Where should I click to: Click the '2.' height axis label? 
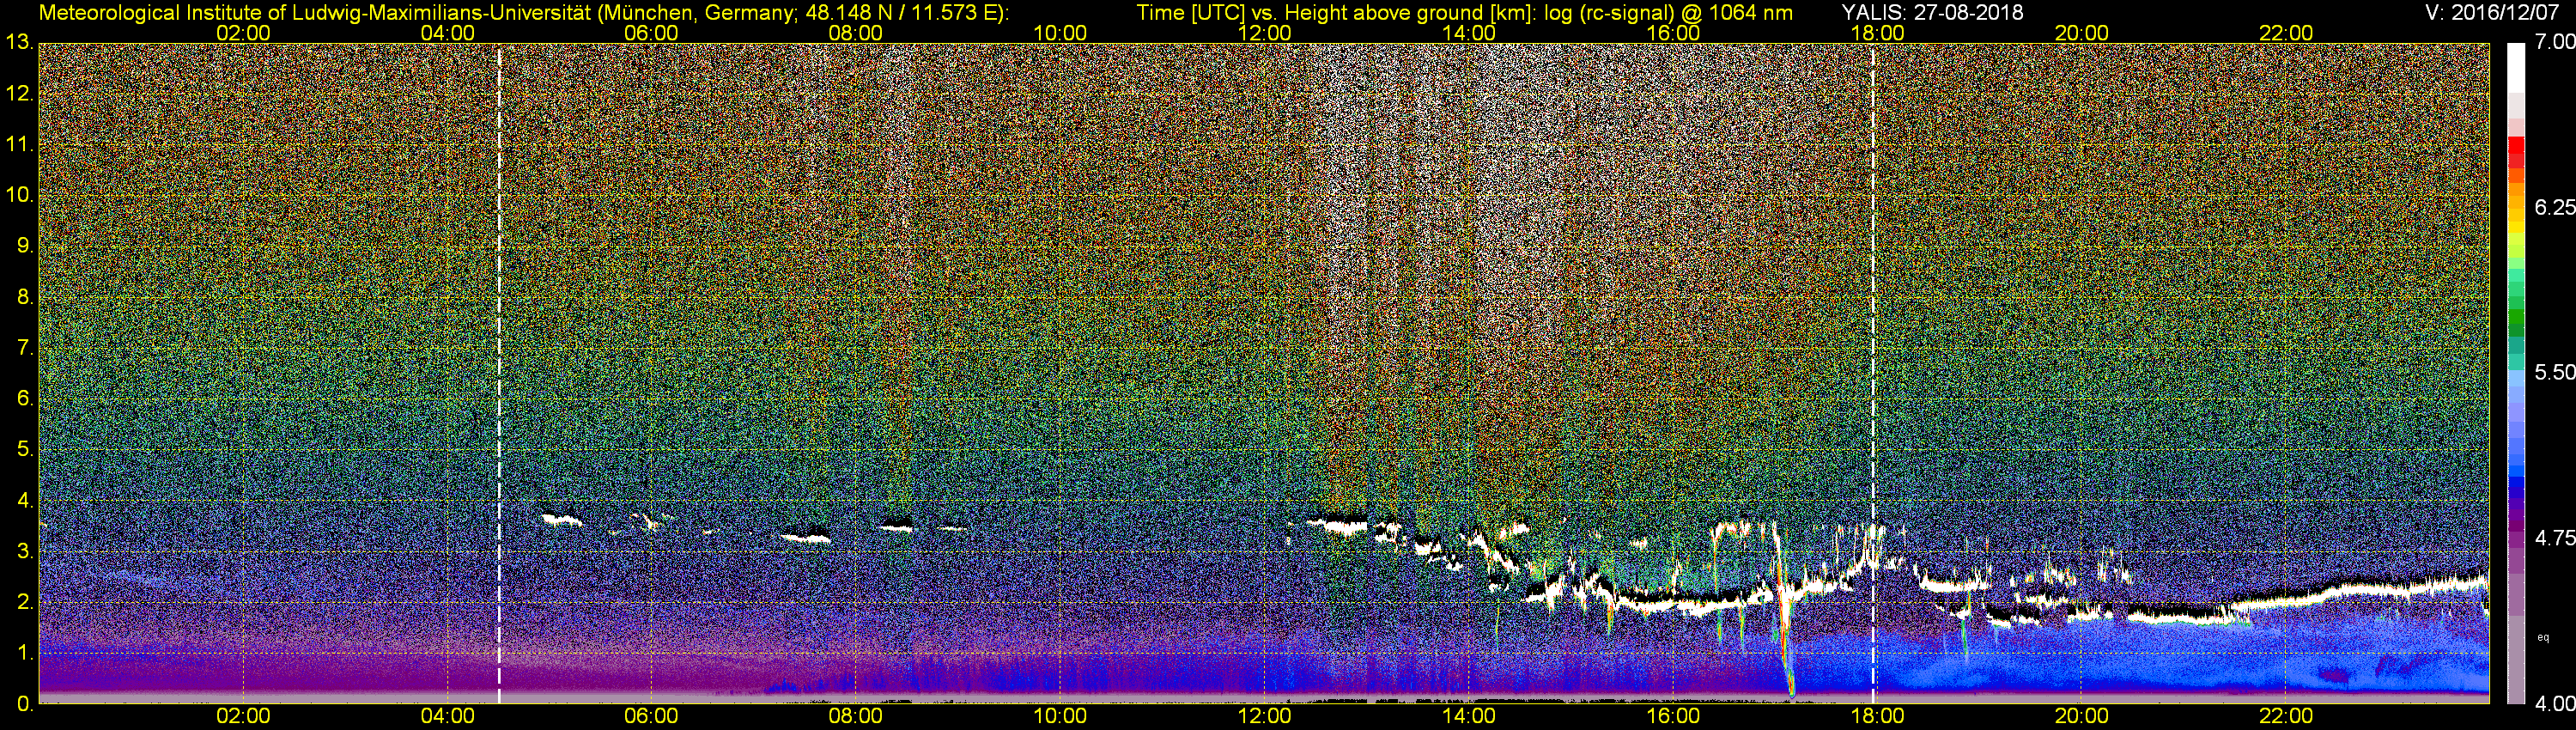pos(26,602)
